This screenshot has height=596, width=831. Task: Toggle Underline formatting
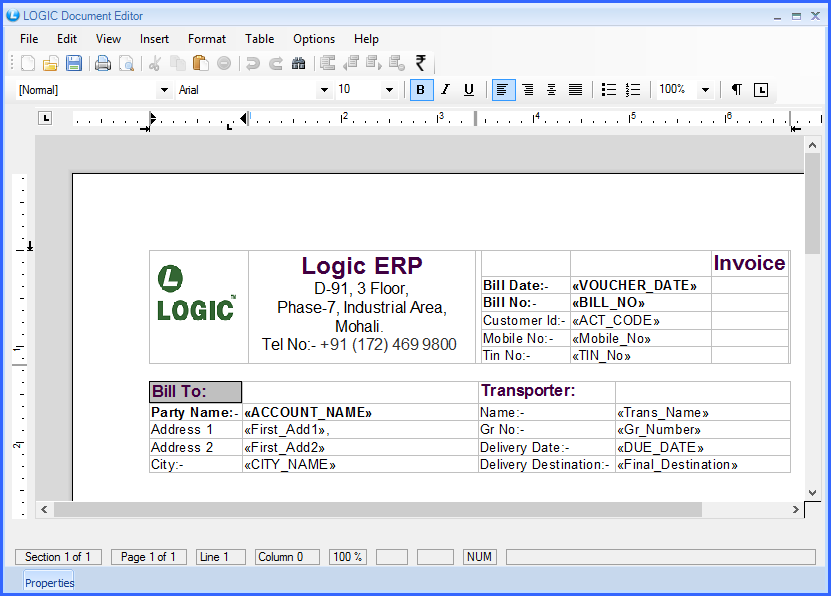pyautogui.click(x=468, y=90)
